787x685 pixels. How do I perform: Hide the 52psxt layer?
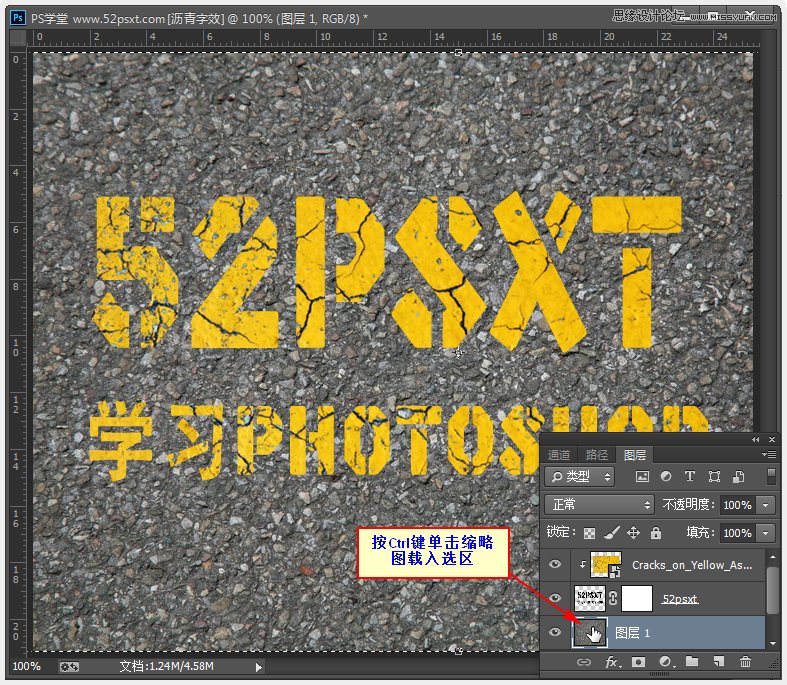click(555, 598)
